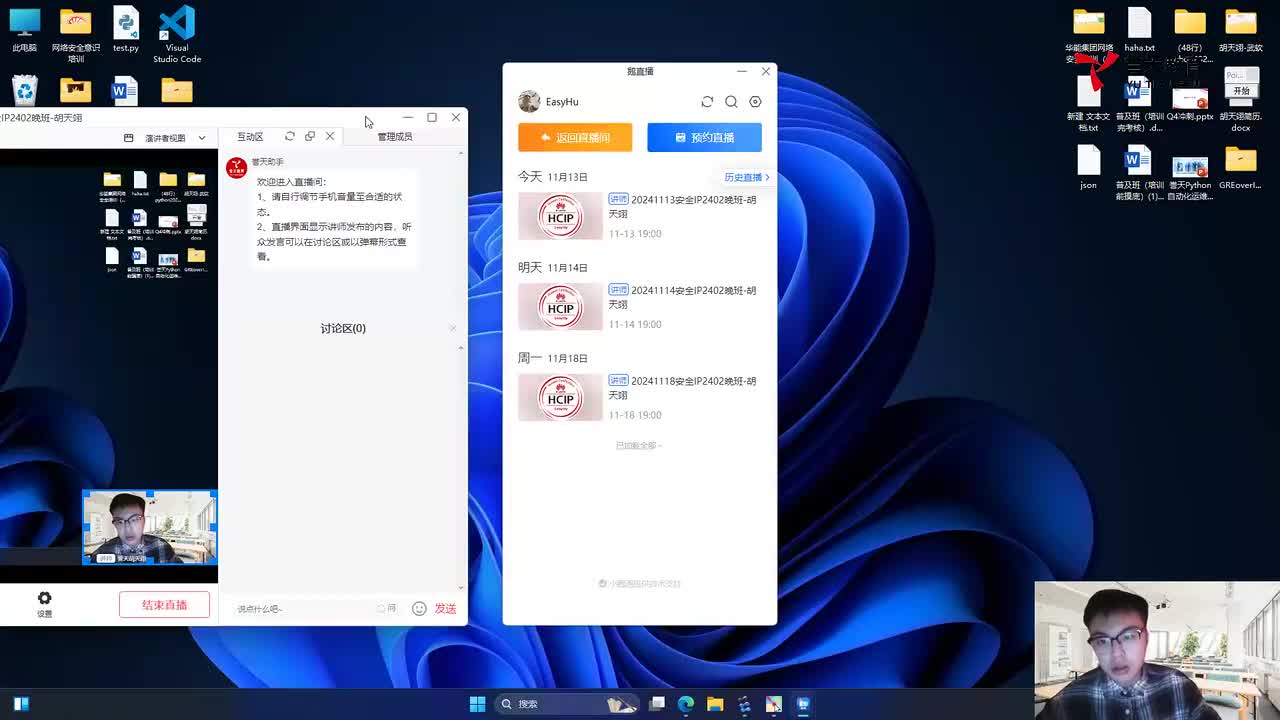Open the Recycle Bin desktop icon
1280x720 pixels.
click(x=24, y=90)
